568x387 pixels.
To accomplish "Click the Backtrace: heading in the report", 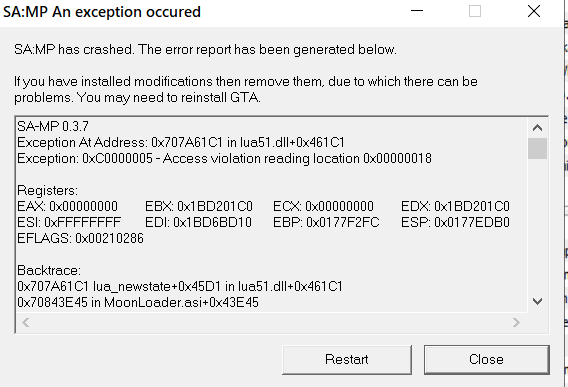I will click(49, 270).
